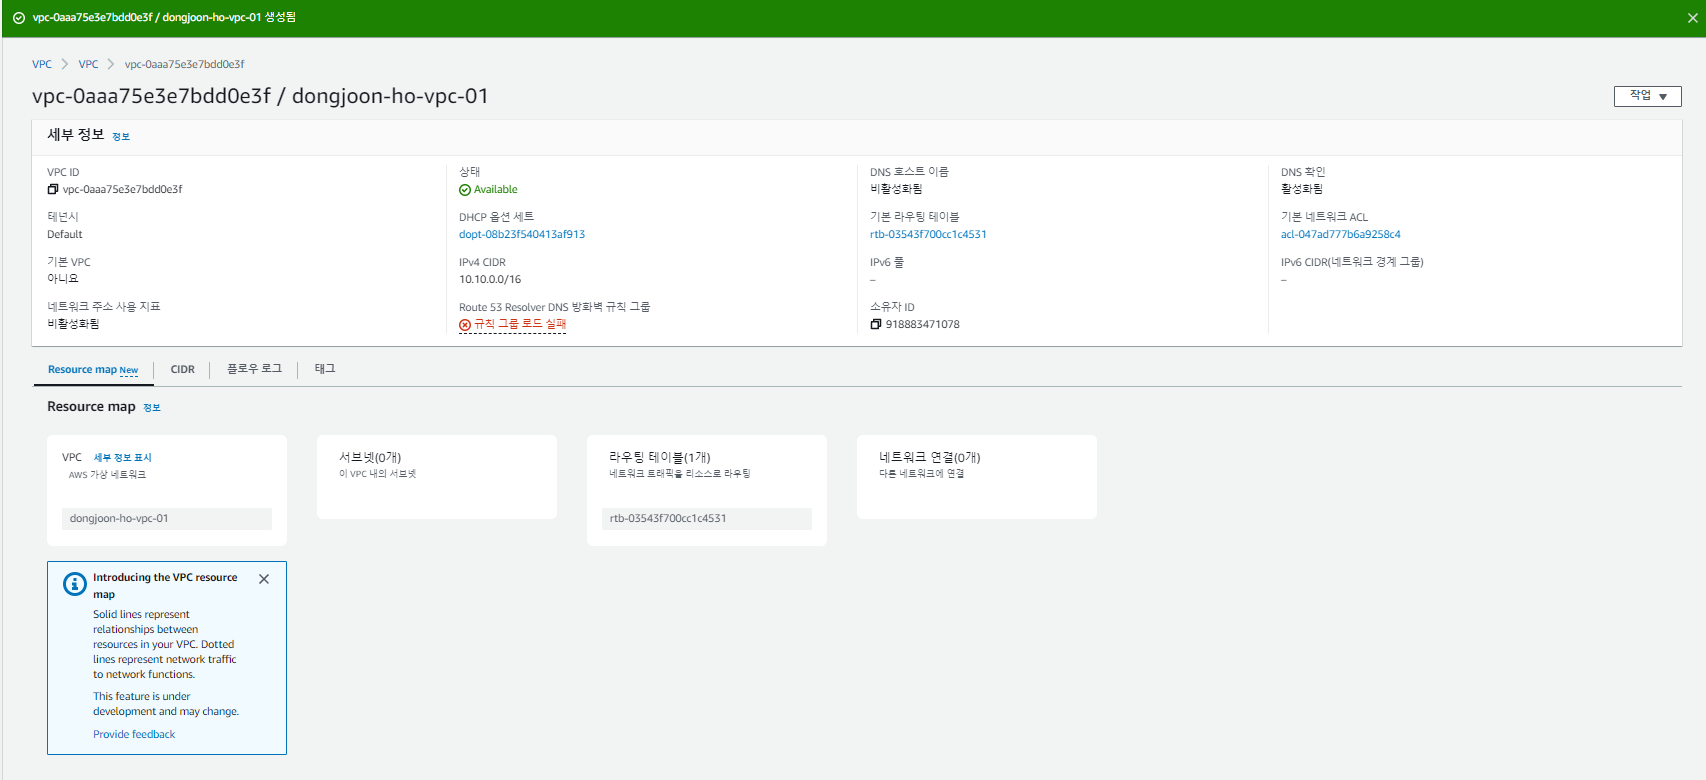
Task: Switch to the 태그 tab
Action: [x=325, y=369]
